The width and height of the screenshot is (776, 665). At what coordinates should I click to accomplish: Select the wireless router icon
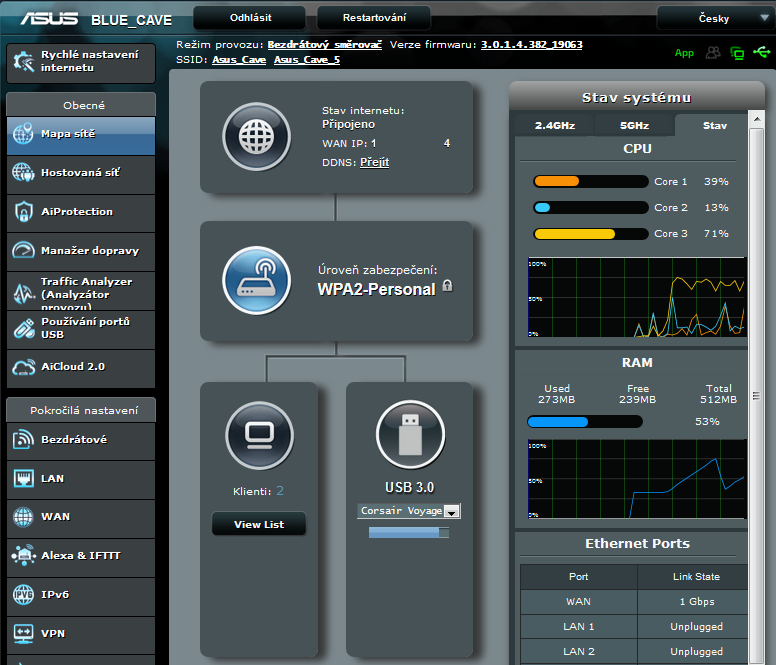tap(257, 280)
